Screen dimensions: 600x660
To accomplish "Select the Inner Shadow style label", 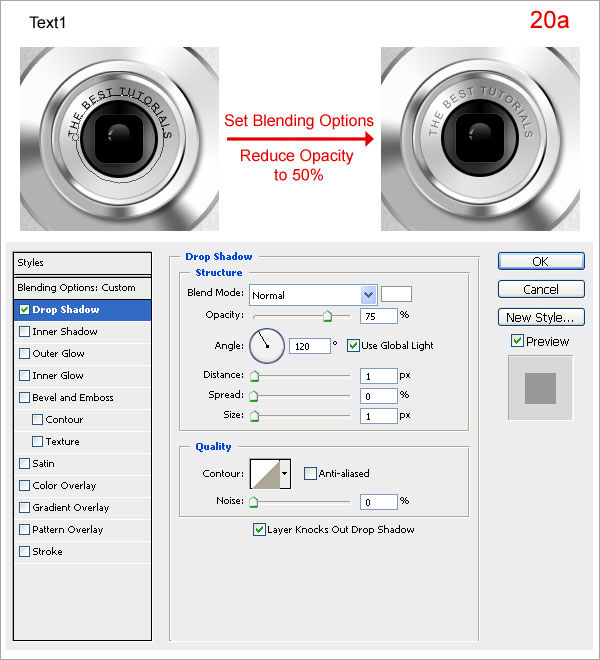I will tap(65, 332).
